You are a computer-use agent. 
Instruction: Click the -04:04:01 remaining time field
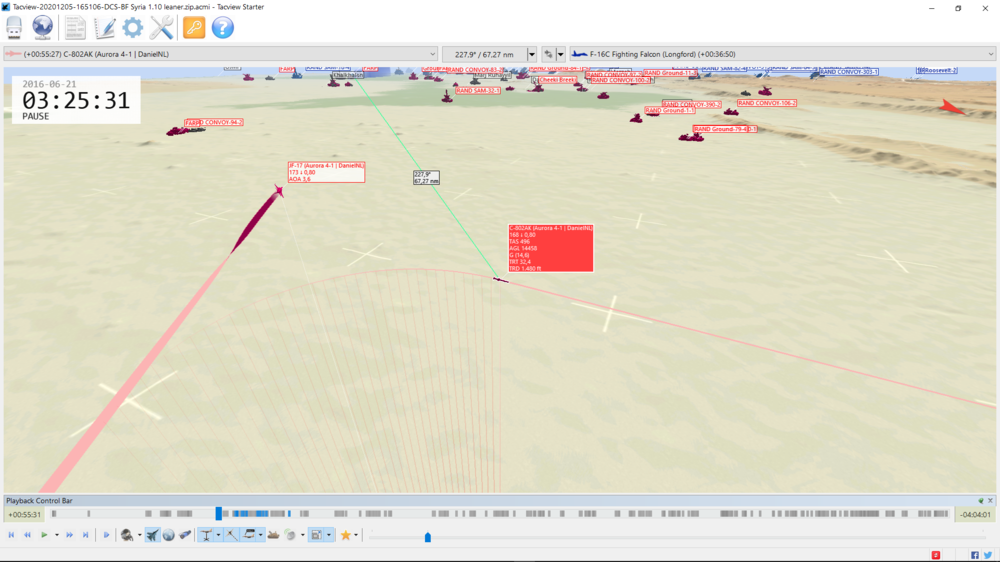click(x=975, y=514)
